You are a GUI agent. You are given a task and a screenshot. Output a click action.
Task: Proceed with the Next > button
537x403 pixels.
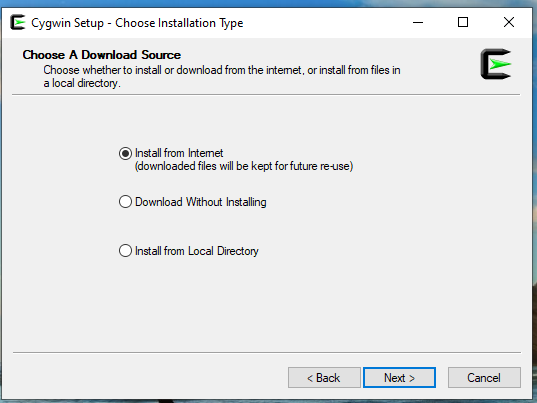pyautogui.click(x=399, y=378)
